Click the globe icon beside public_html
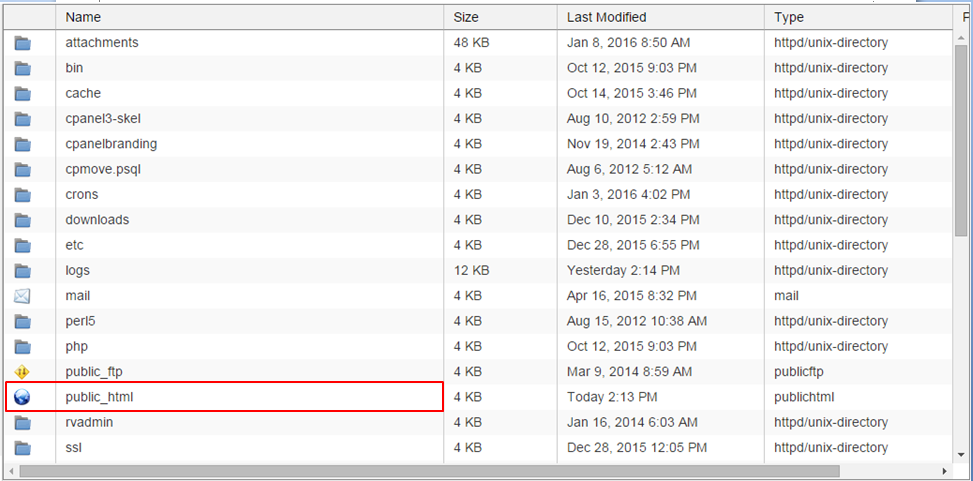973x481 pixels. point(23,397)
